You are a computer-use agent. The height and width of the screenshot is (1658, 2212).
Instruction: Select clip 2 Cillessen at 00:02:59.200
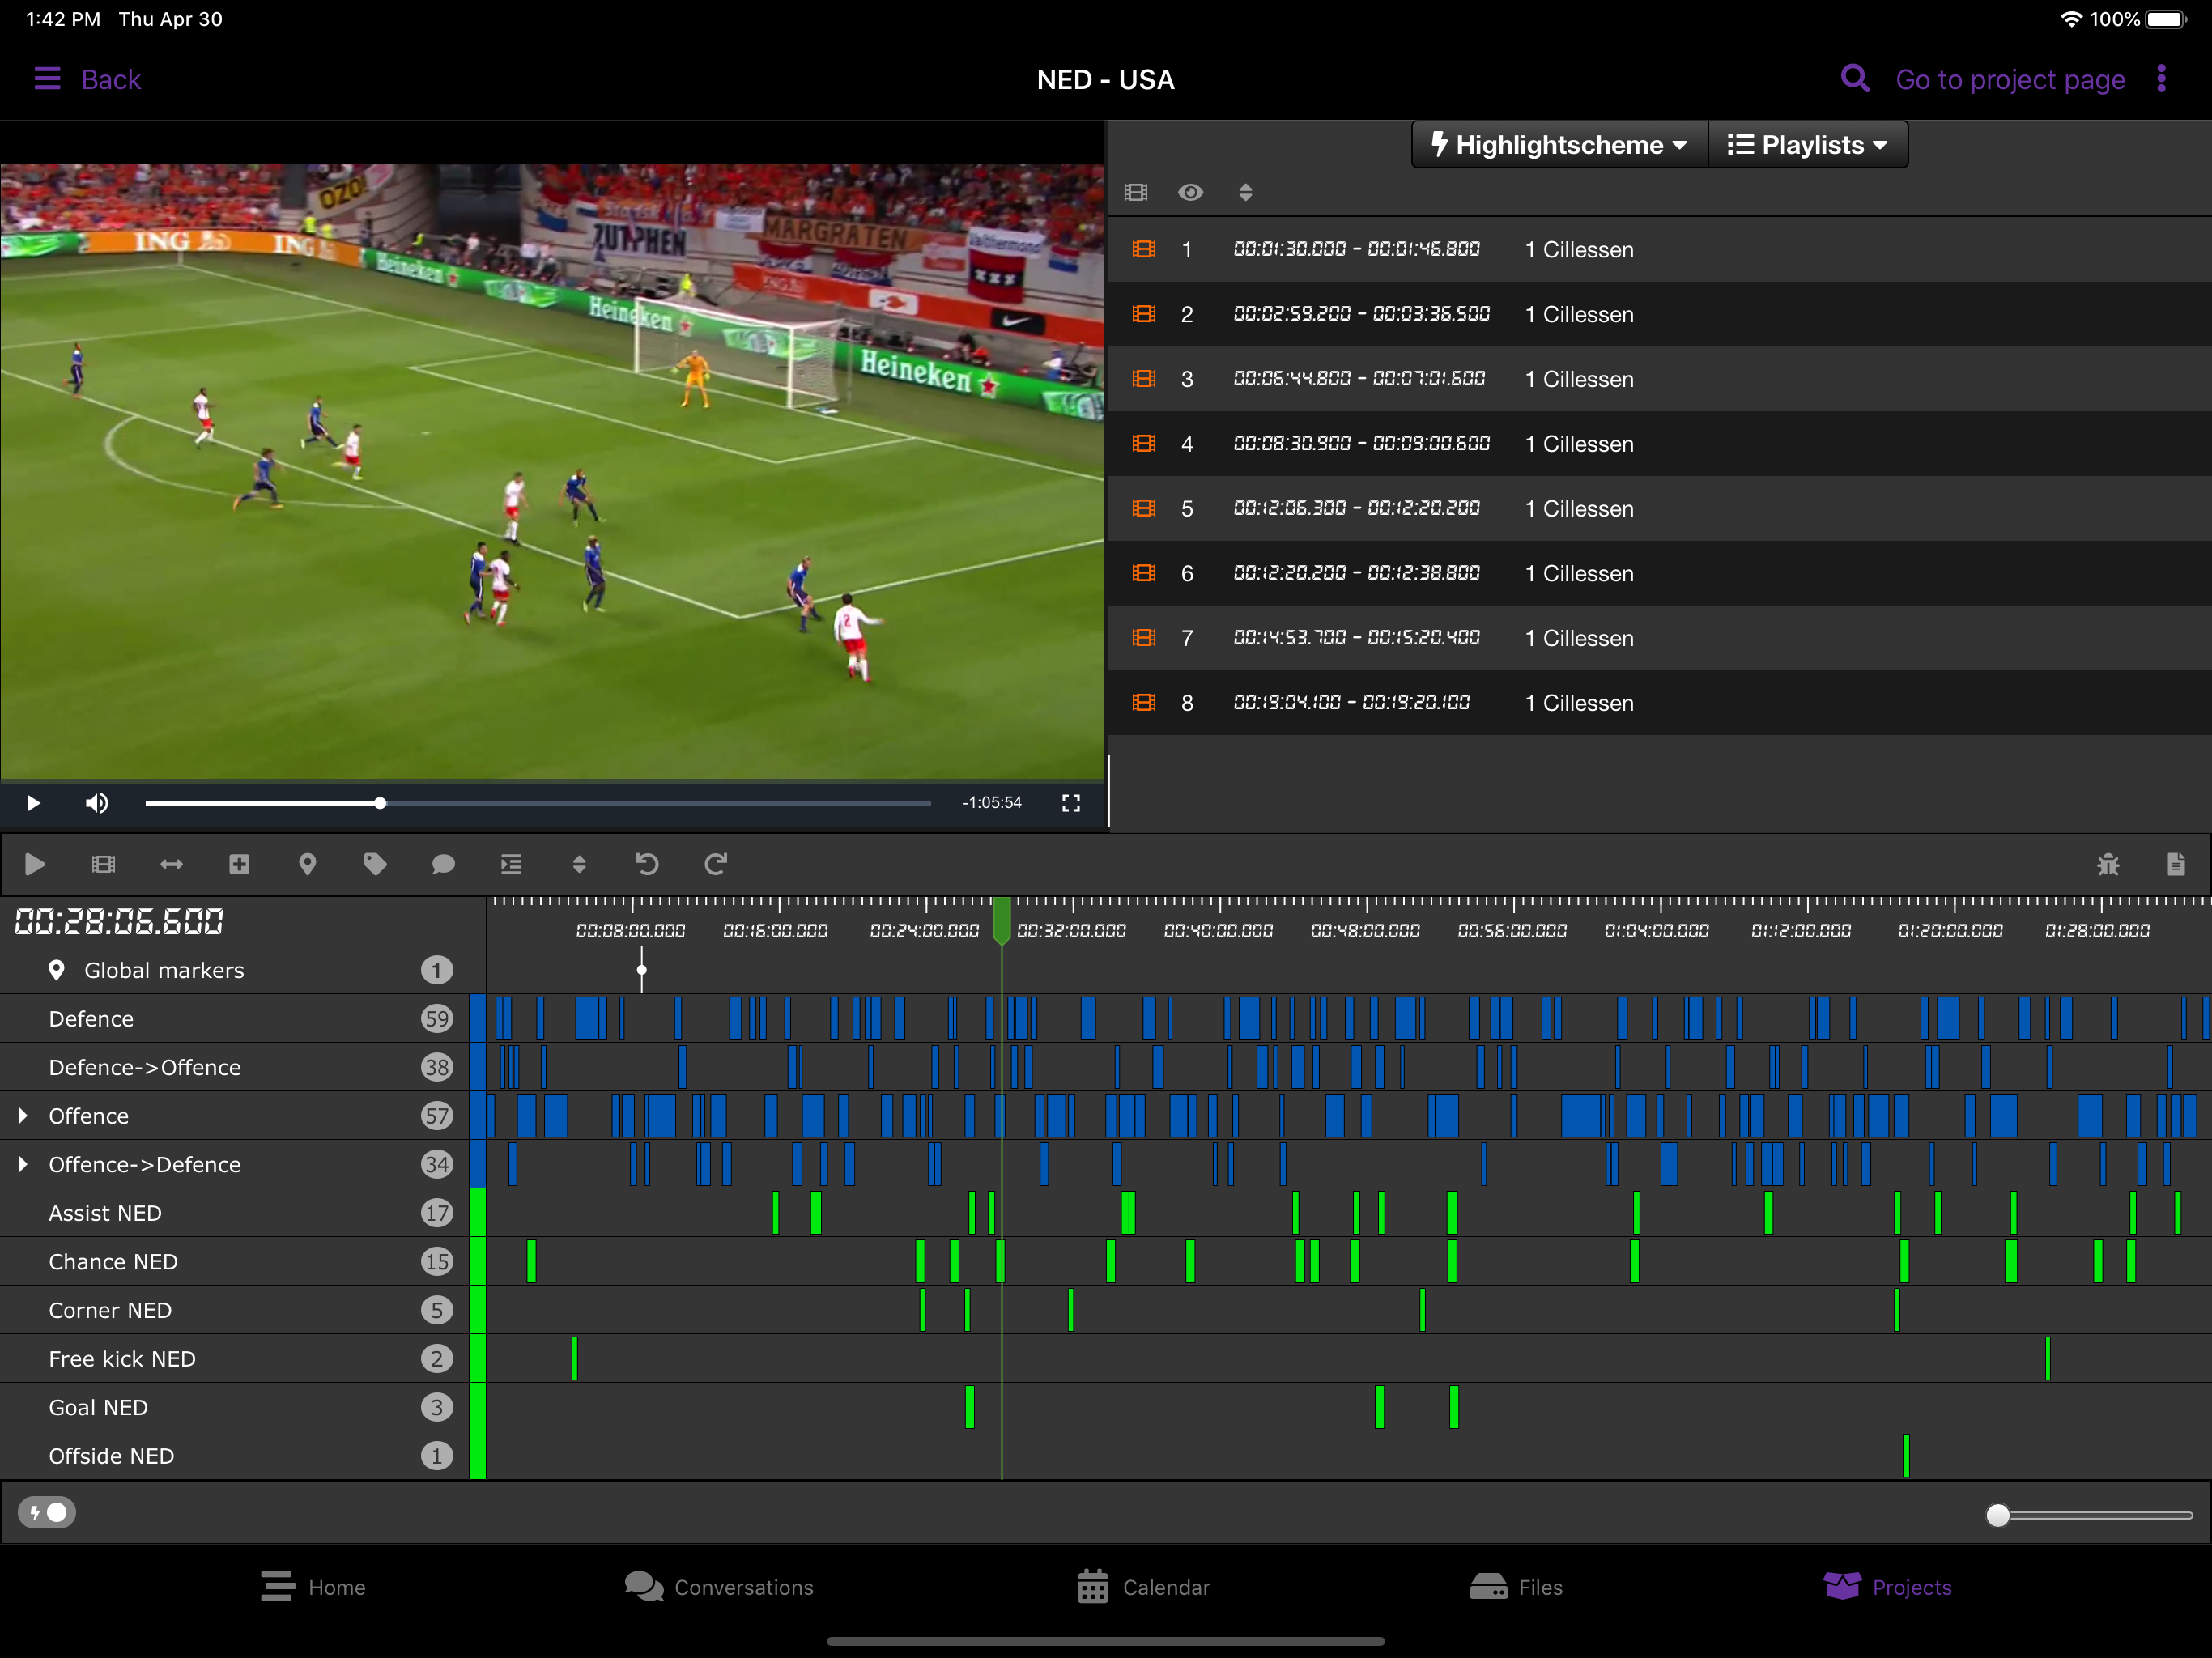[1660, 314]
